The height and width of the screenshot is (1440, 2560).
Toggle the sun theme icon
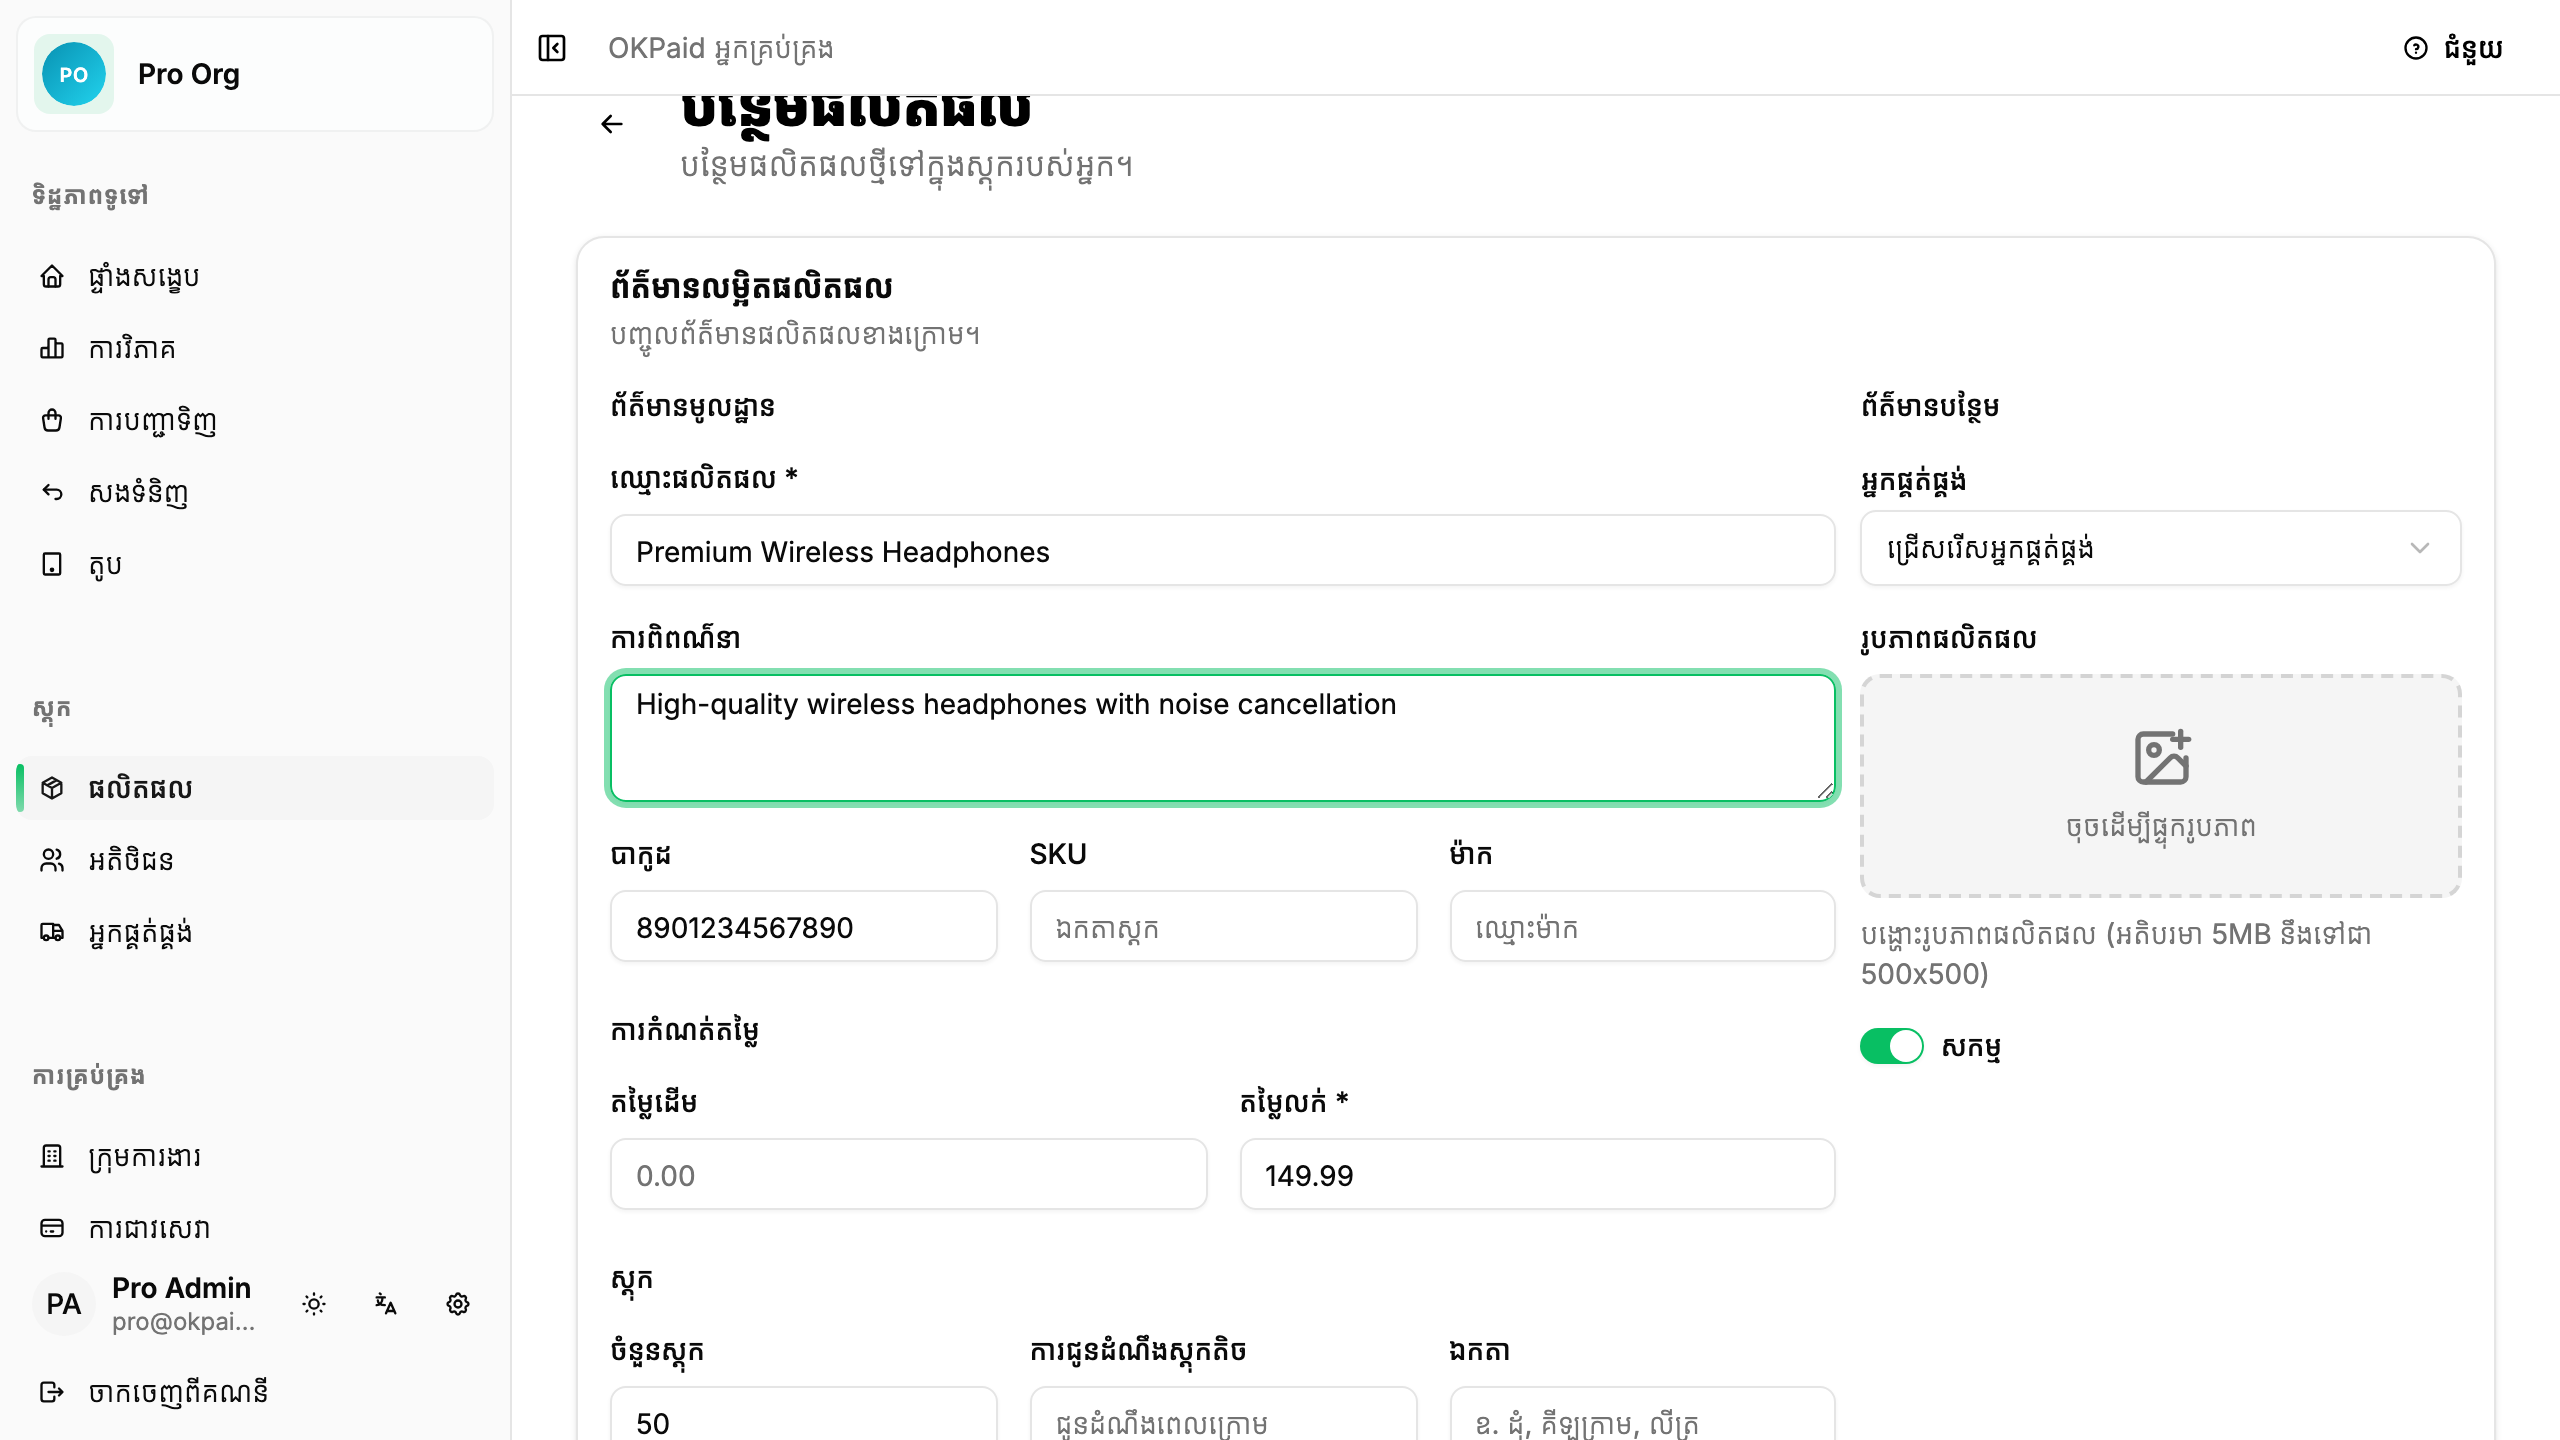314,1304
